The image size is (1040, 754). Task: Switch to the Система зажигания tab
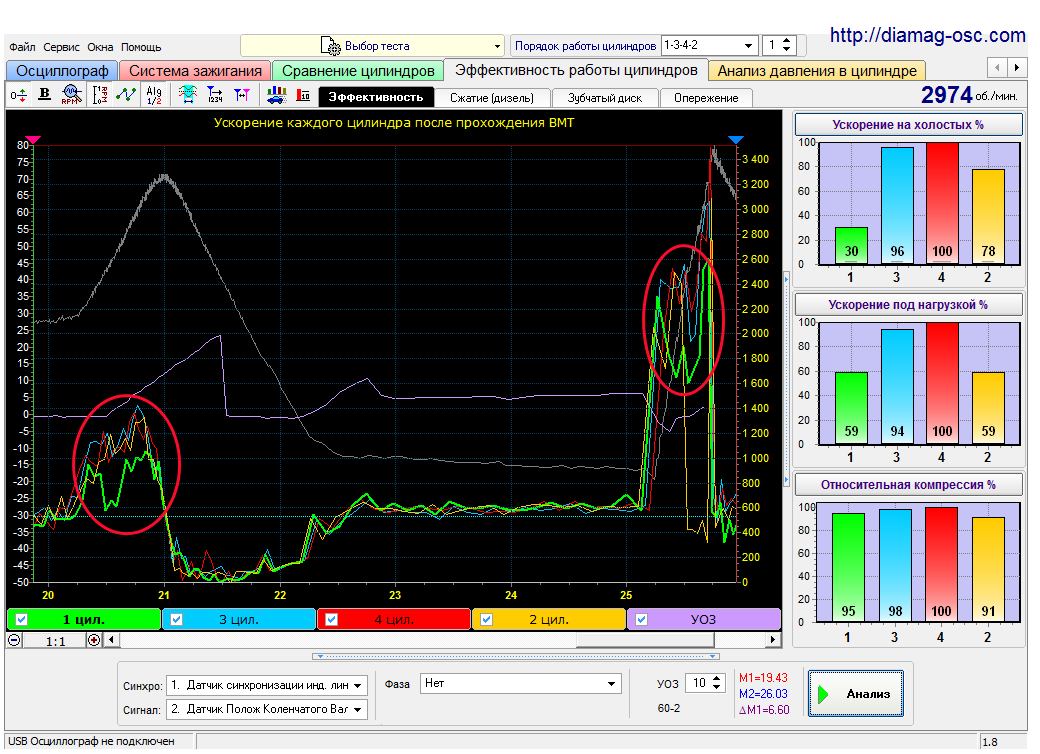(x=195, y=70)
